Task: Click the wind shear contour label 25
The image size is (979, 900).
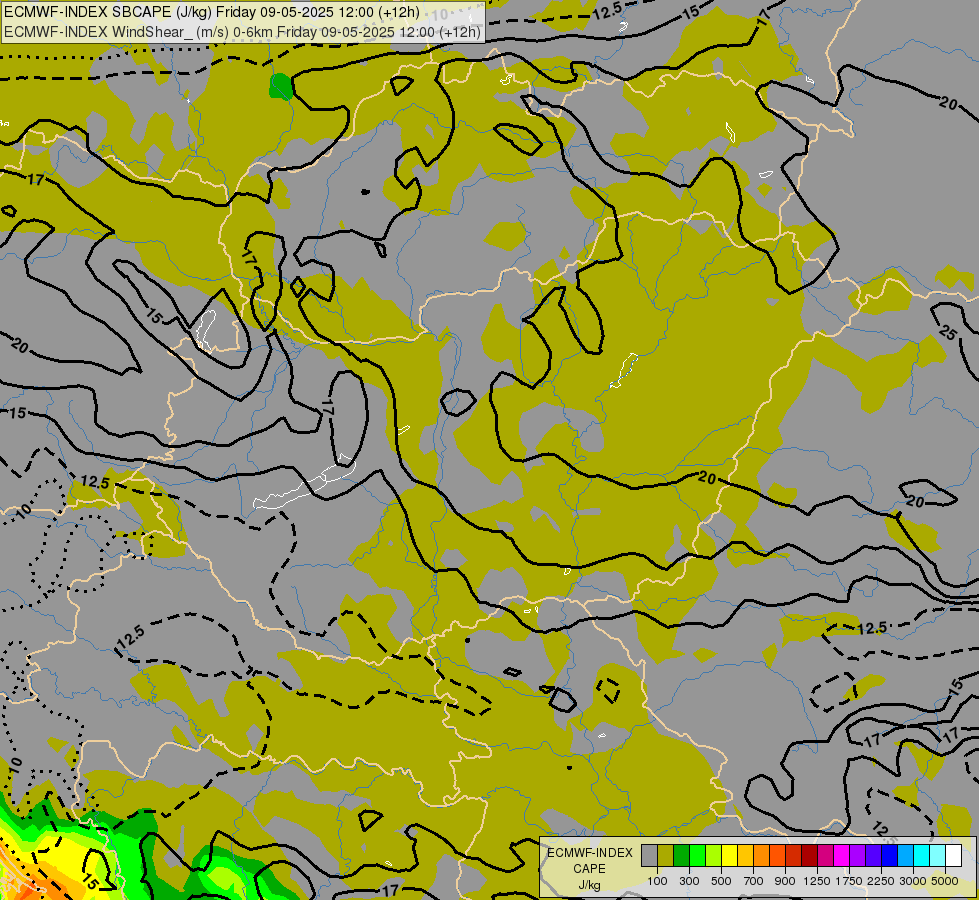Action: pos(948,333)
